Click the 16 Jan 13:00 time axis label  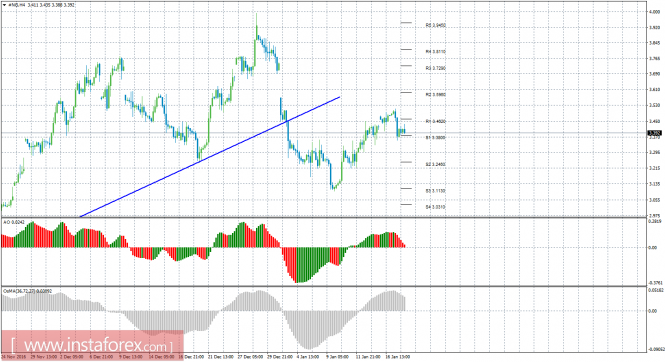[398, 357]
